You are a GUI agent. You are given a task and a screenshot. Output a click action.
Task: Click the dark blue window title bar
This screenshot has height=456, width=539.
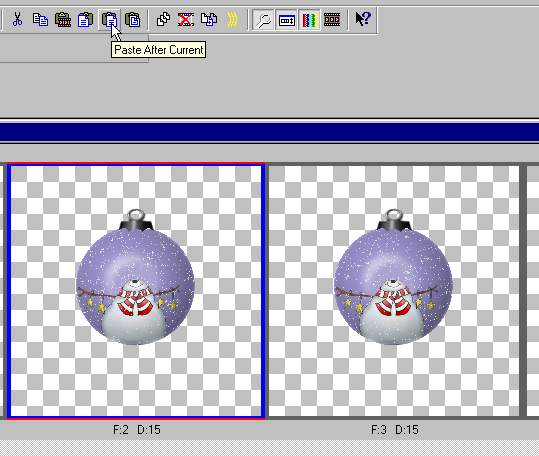[x=270, y=132]
